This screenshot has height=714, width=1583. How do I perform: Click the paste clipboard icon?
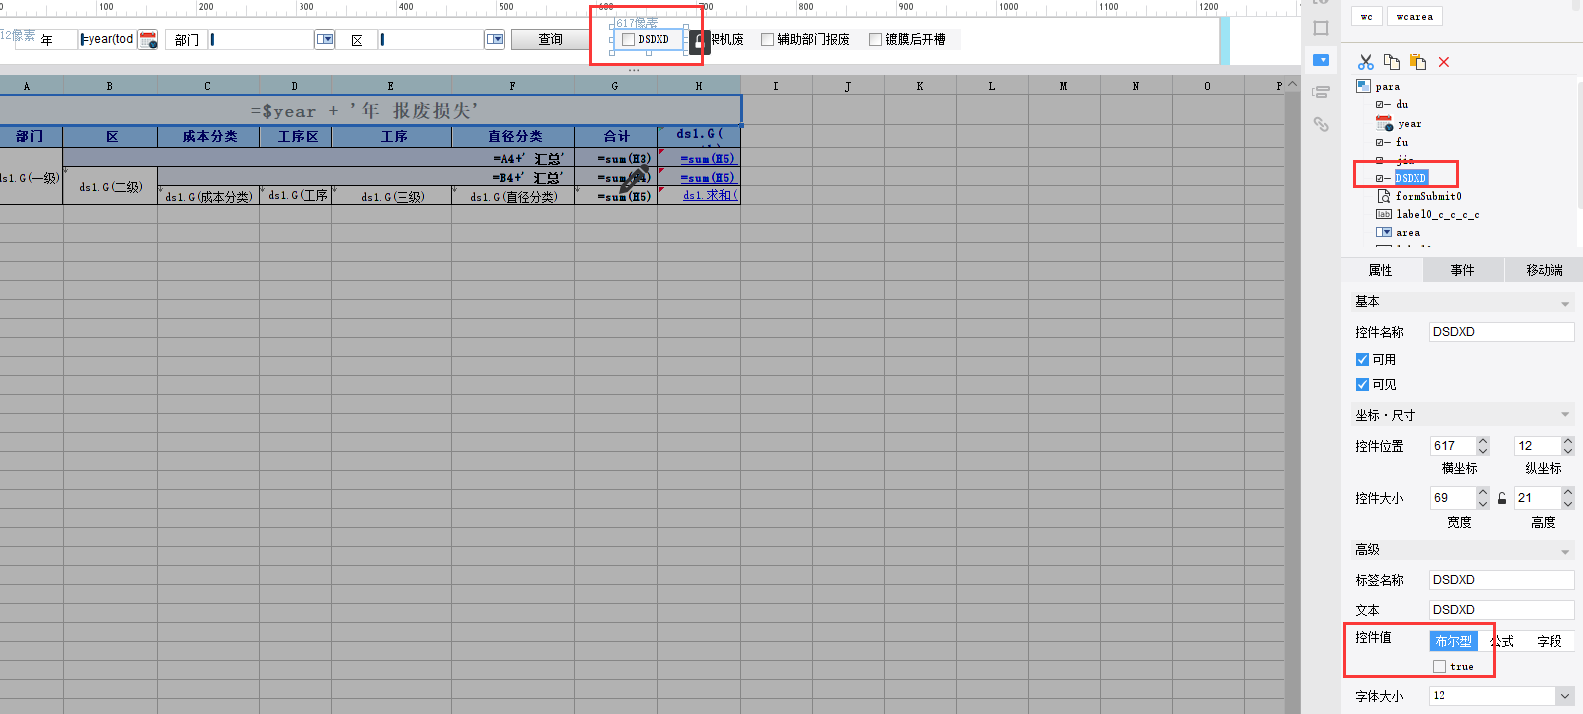(x=1417, y=62)
